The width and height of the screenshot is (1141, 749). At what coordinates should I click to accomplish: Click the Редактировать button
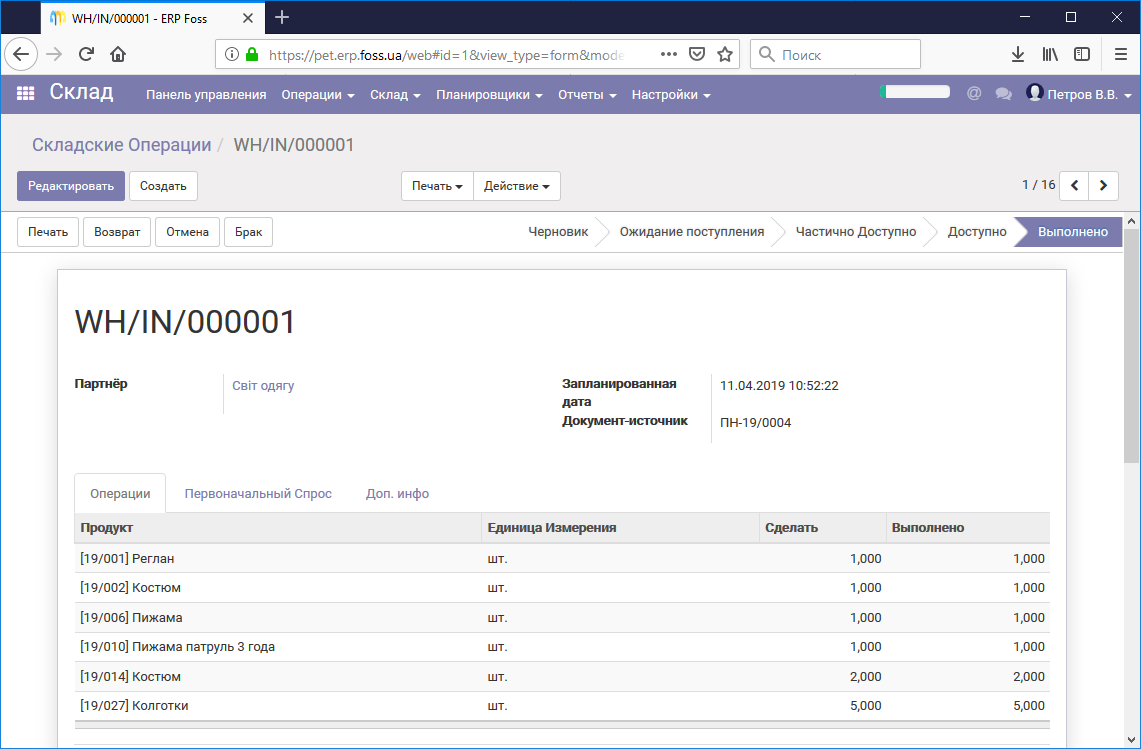[x=71, y=186]
